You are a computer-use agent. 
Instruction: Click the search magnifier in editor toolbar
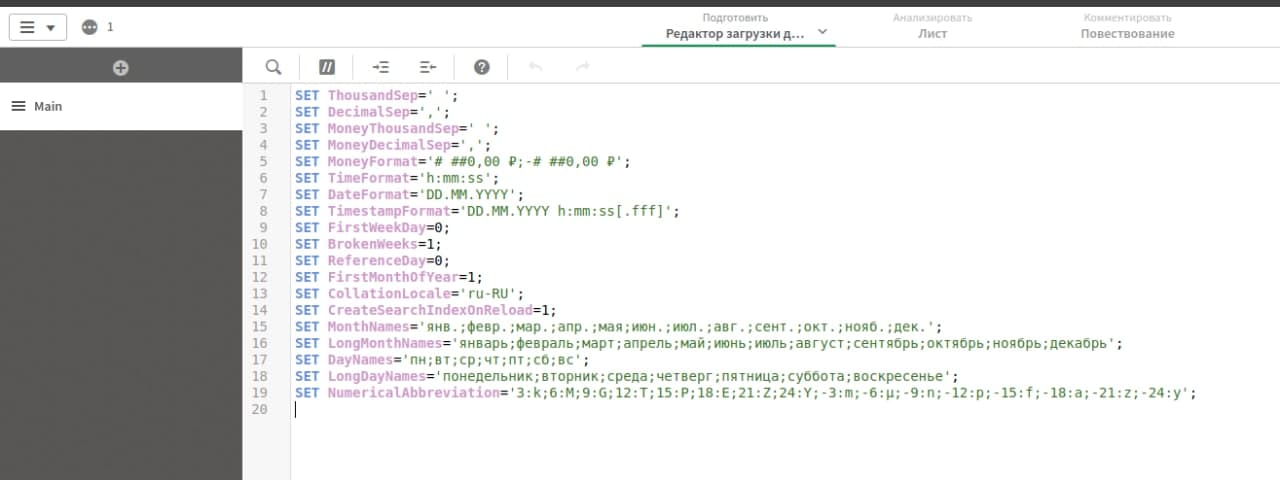click(x=273, y=67)
